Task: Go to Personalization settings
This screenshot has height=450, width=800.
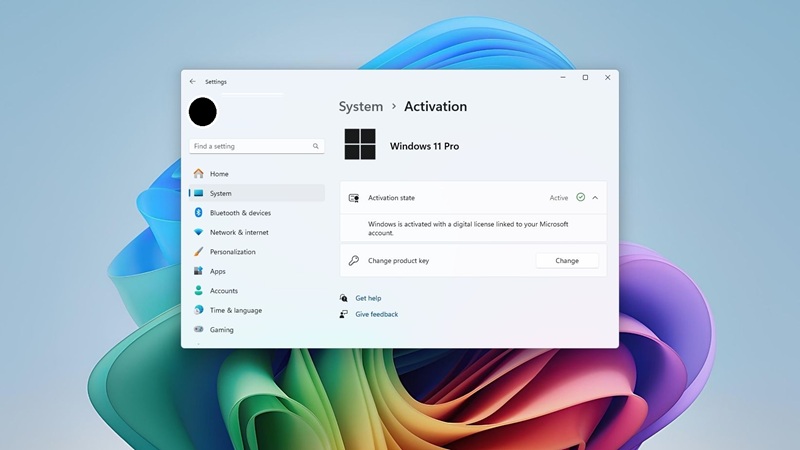Action: tap(233, 252)
